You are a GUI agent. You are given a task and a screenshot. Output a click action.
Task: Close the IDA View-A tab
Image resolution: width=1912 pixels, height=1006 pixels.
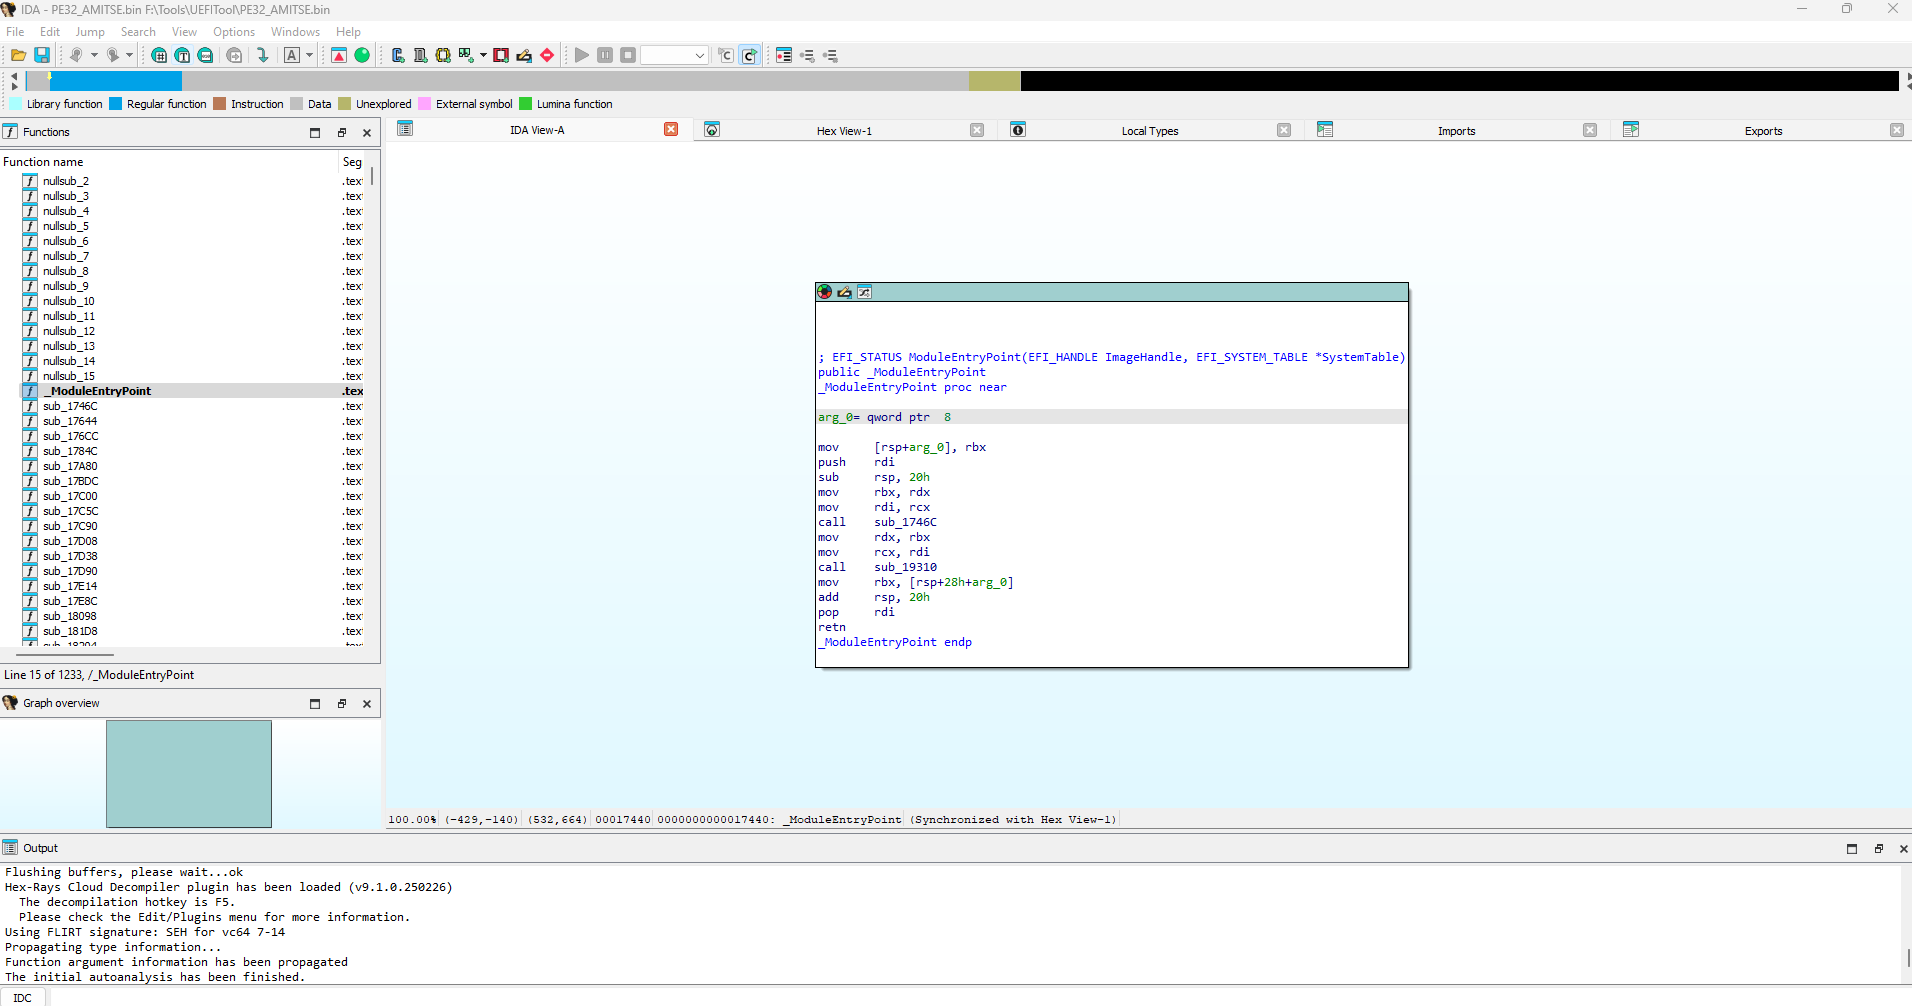(x=671, y=130)
